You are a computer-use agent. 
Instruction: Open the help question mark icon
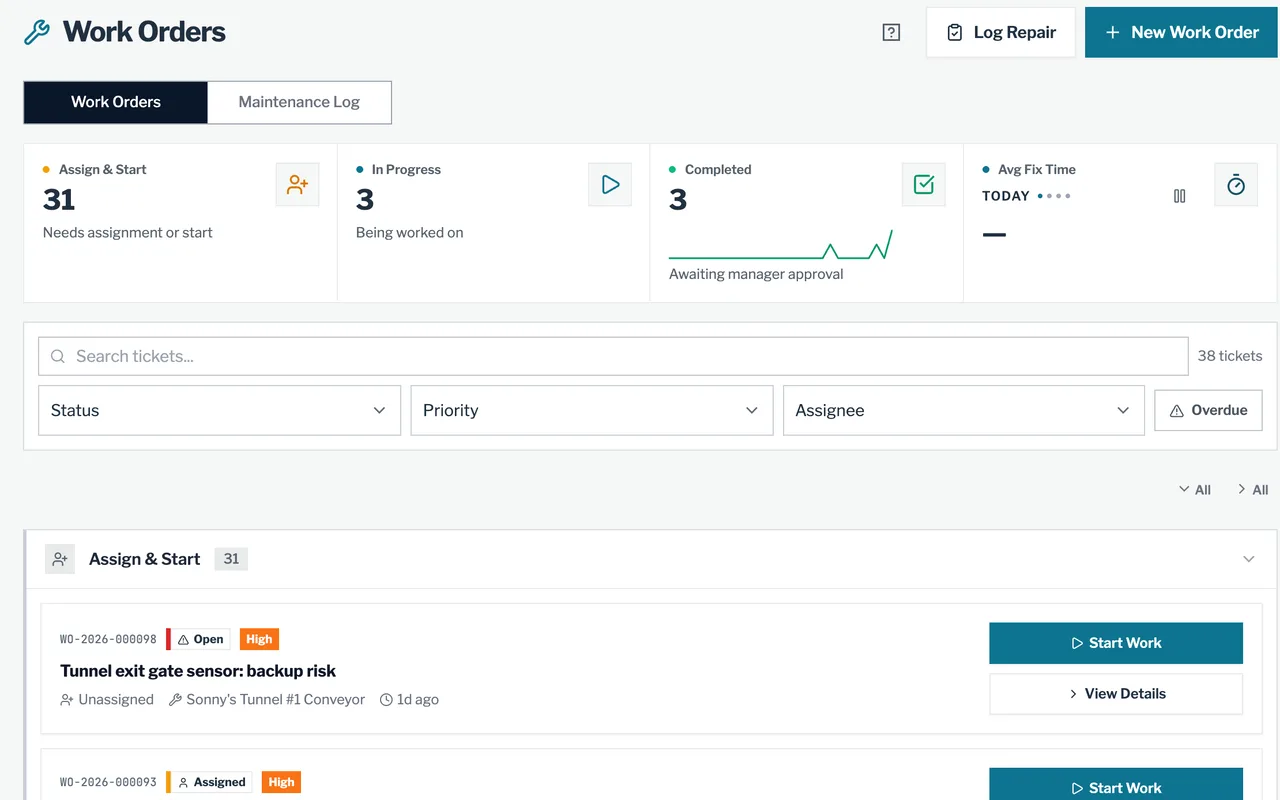pyautogui.click(x=892, y=32)
